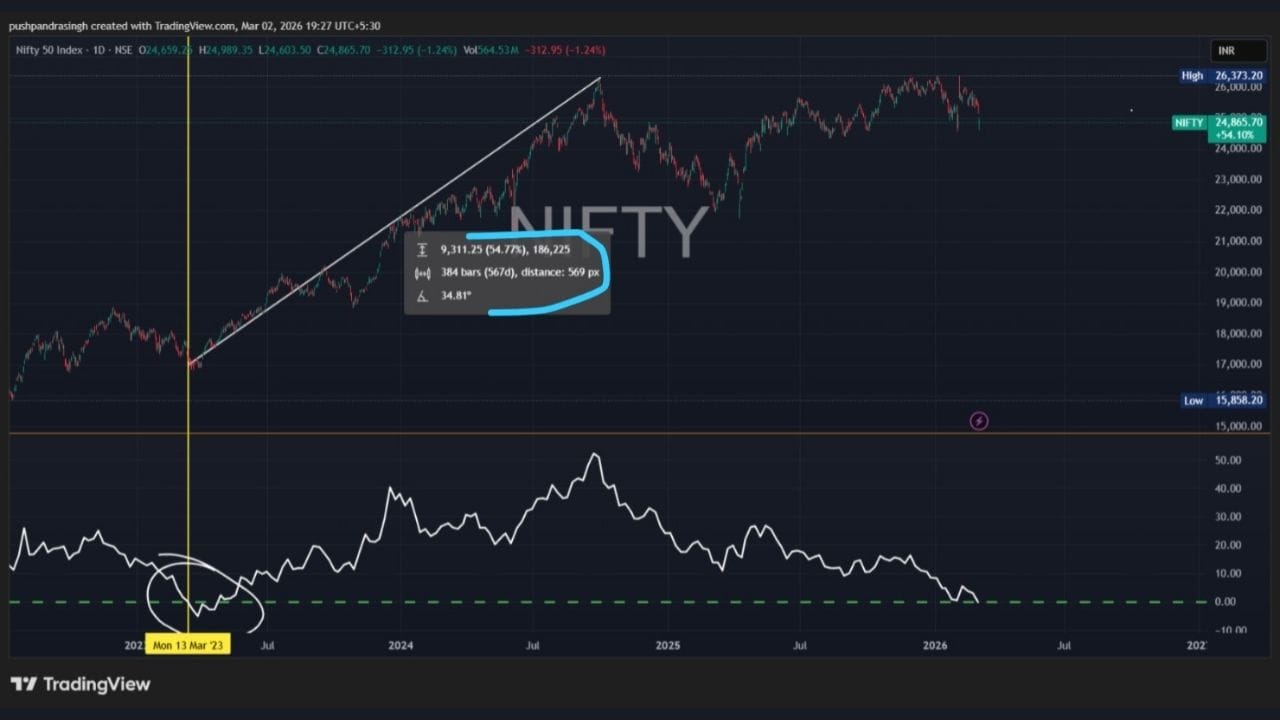Click the price range icon in measurement tooltip
The height and width of the screenshot is (720, 1280).
pos(422,249)
